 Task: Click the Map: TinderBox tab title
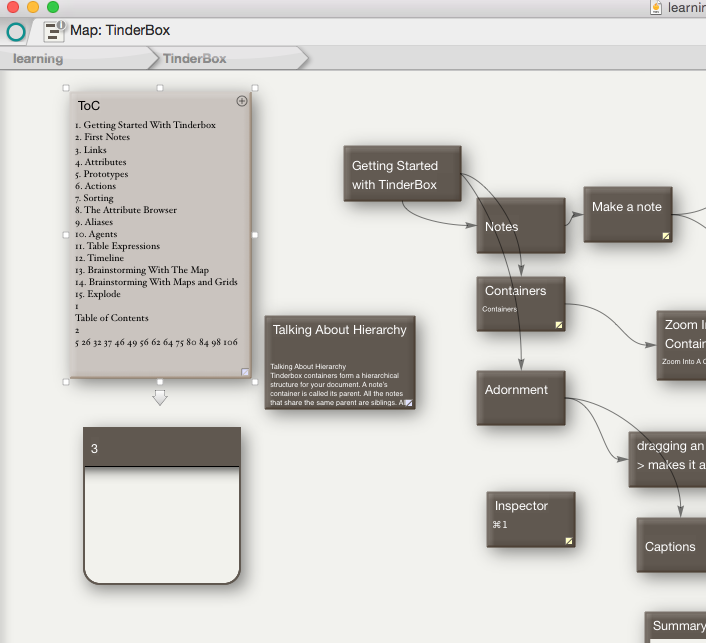(x=120, y=30)
